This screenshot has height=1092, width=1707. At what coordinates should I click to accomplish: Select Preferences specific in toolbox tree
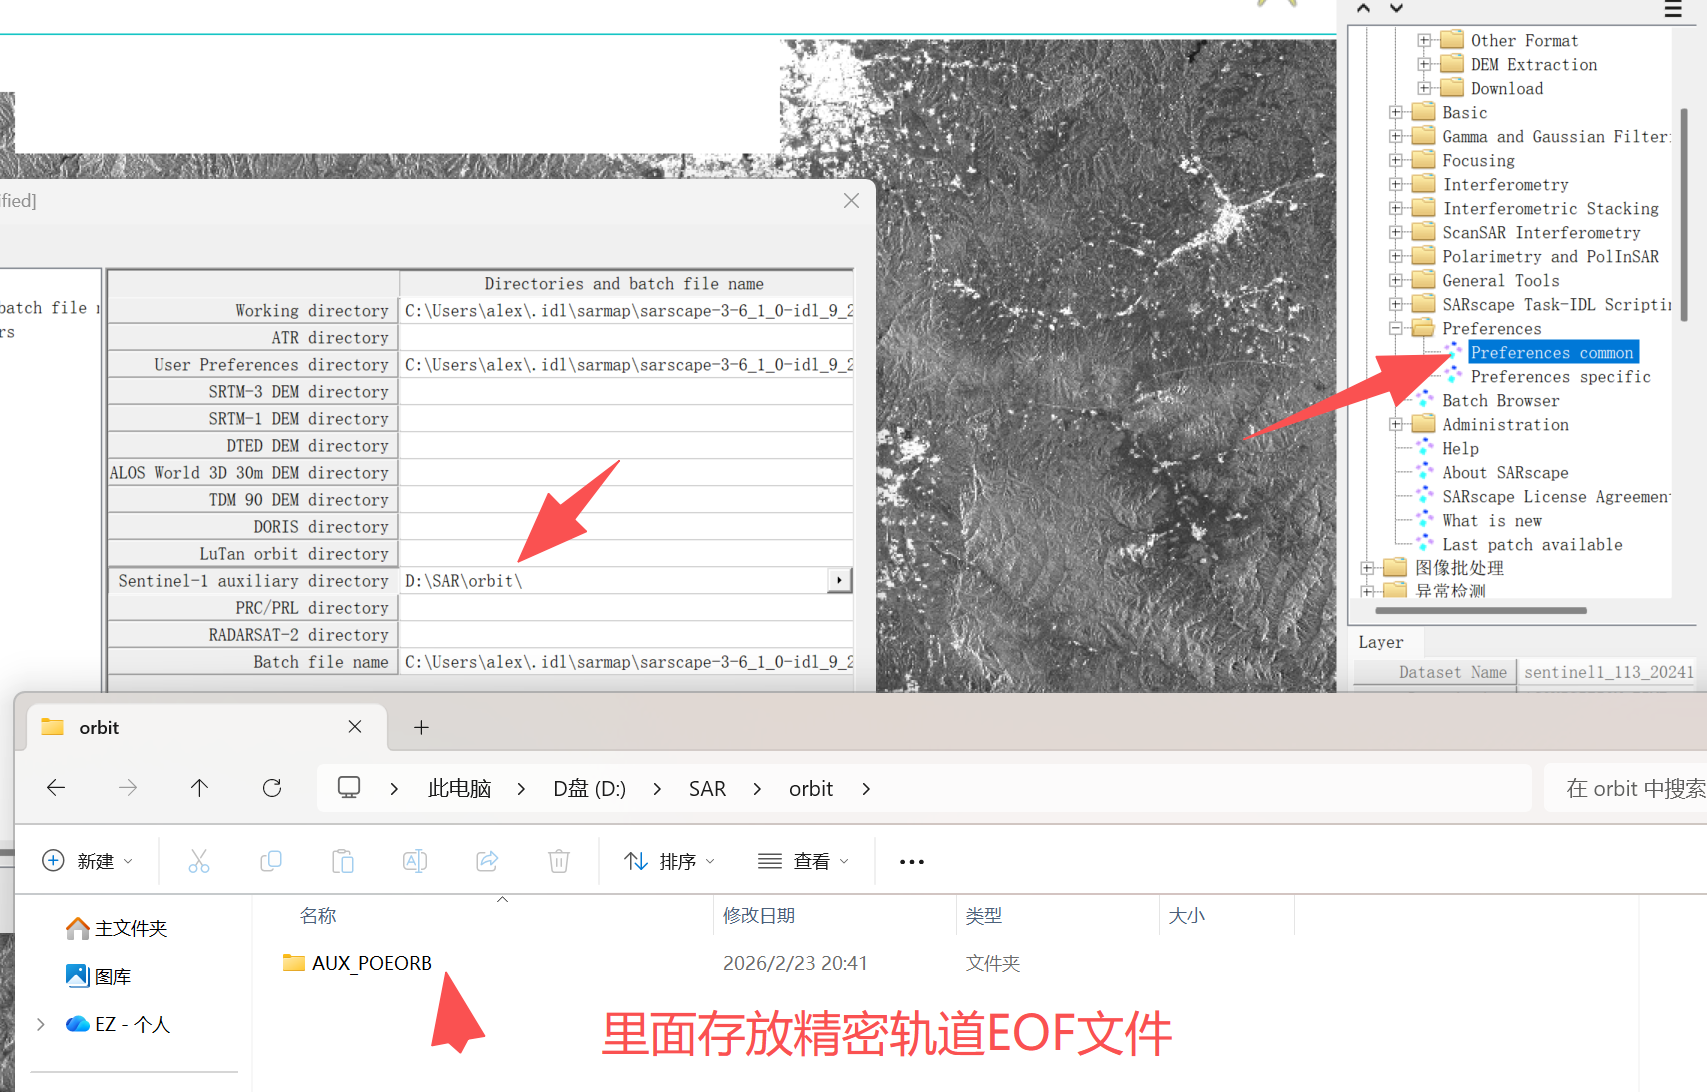pos(1560,377)
